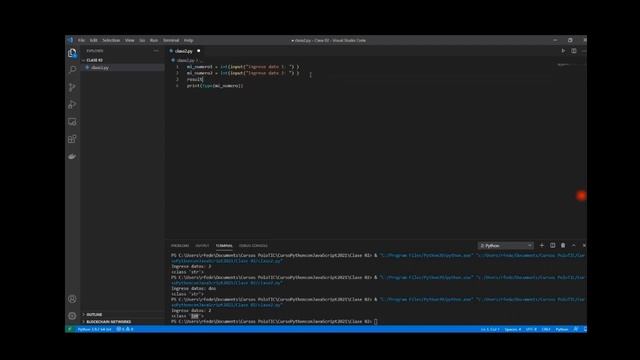The height and width of the screenshot is (360, 640).
Task: Change the end-of-line sequence CRLF
Action: (x=546, y=329)
